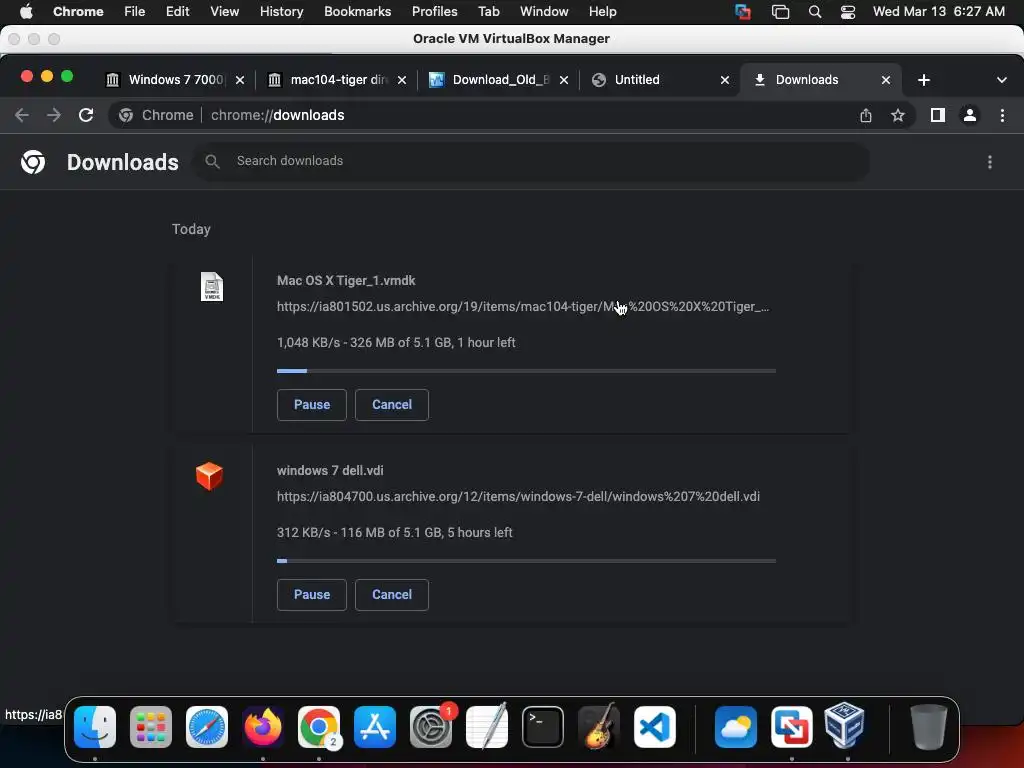Switch to the mac104-tiger tab
Screen dimensions: 1024x768
point(338,80)
